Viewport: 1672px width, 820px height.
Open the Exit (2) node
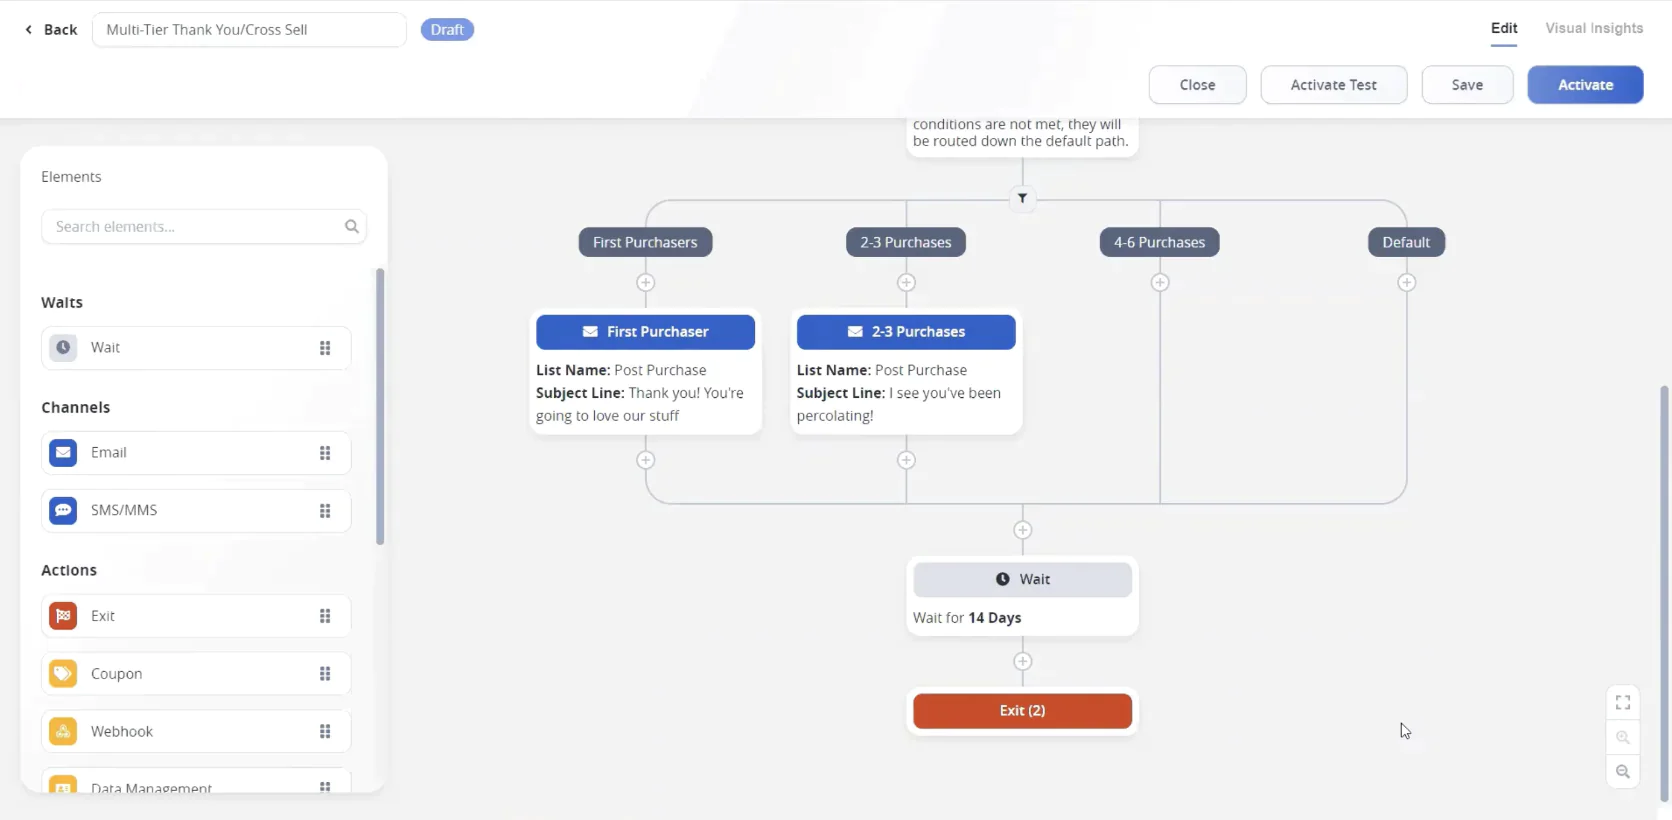pyautogui.click(x=1022, y=711)
